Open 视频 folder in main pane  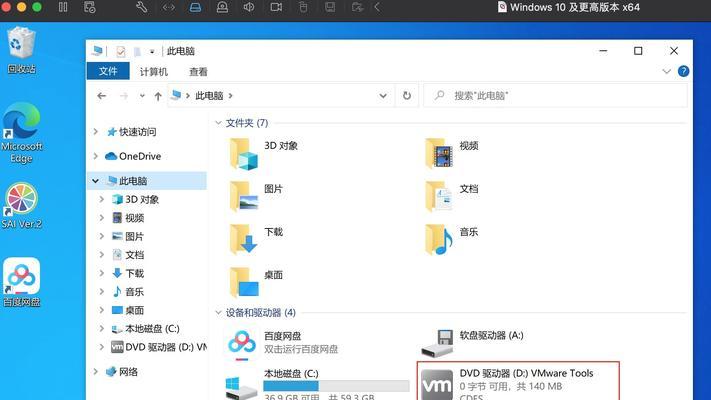(452, 153)
